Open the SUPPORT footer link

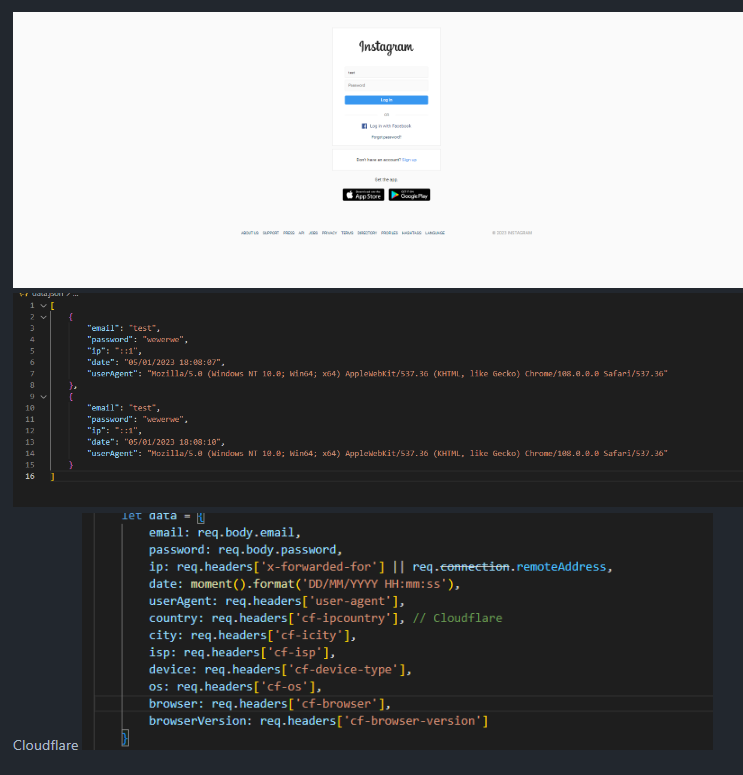tap(271, 233)
